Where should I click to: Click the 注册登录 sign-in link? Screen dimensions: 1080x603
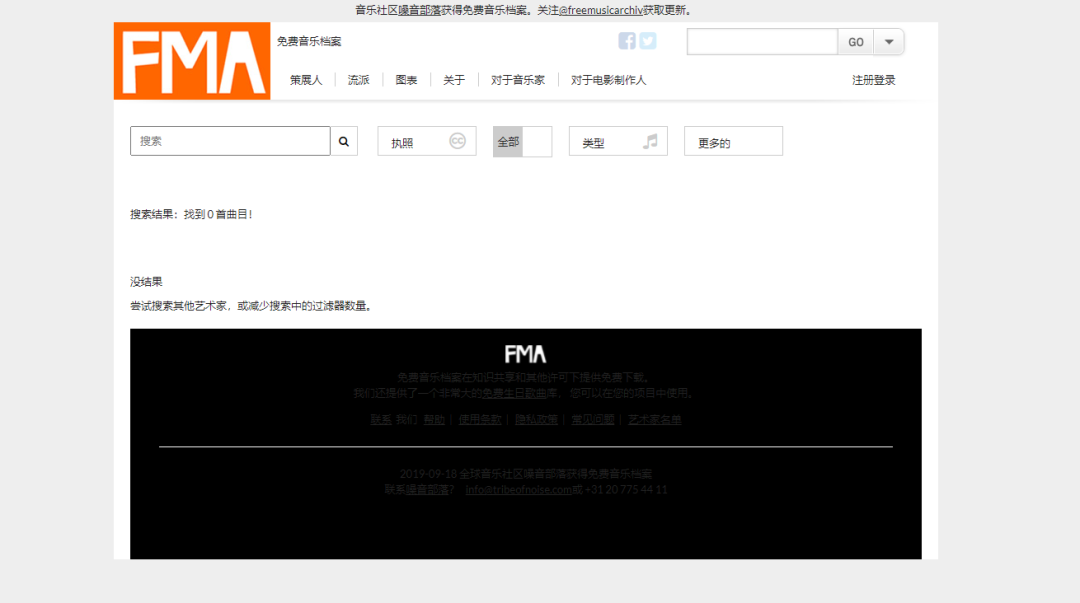click(873, 80)
